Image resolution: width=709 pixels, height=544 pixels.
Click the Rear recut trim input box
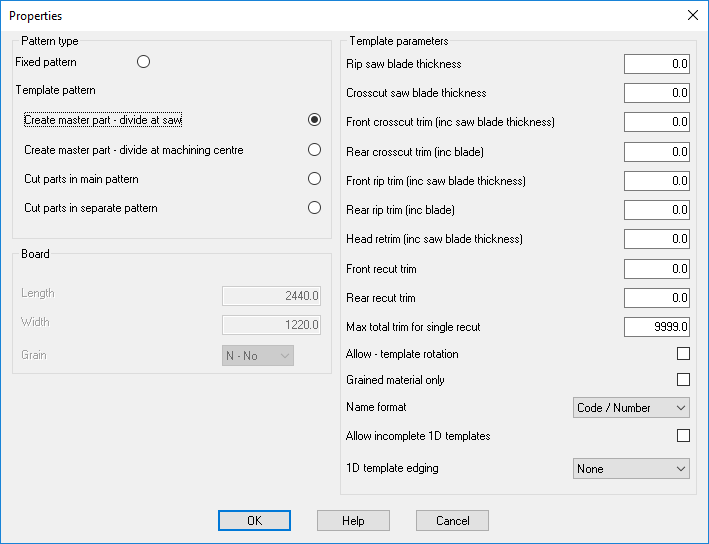(x=657, y=298)
